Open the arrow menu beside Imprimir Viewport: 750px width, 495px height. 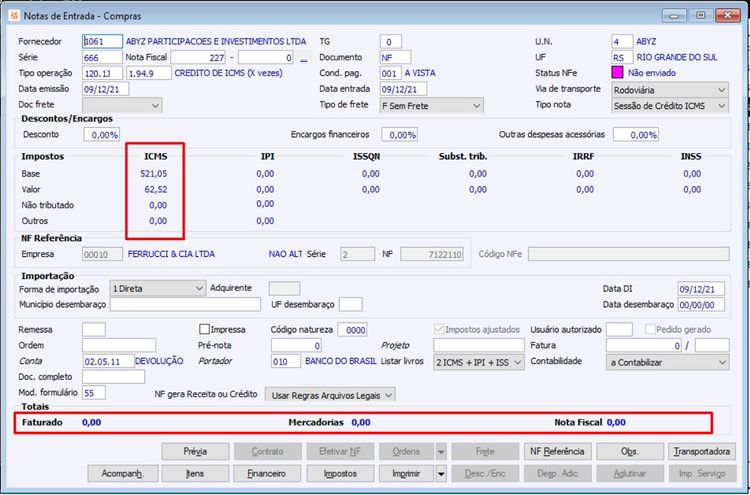442,473
